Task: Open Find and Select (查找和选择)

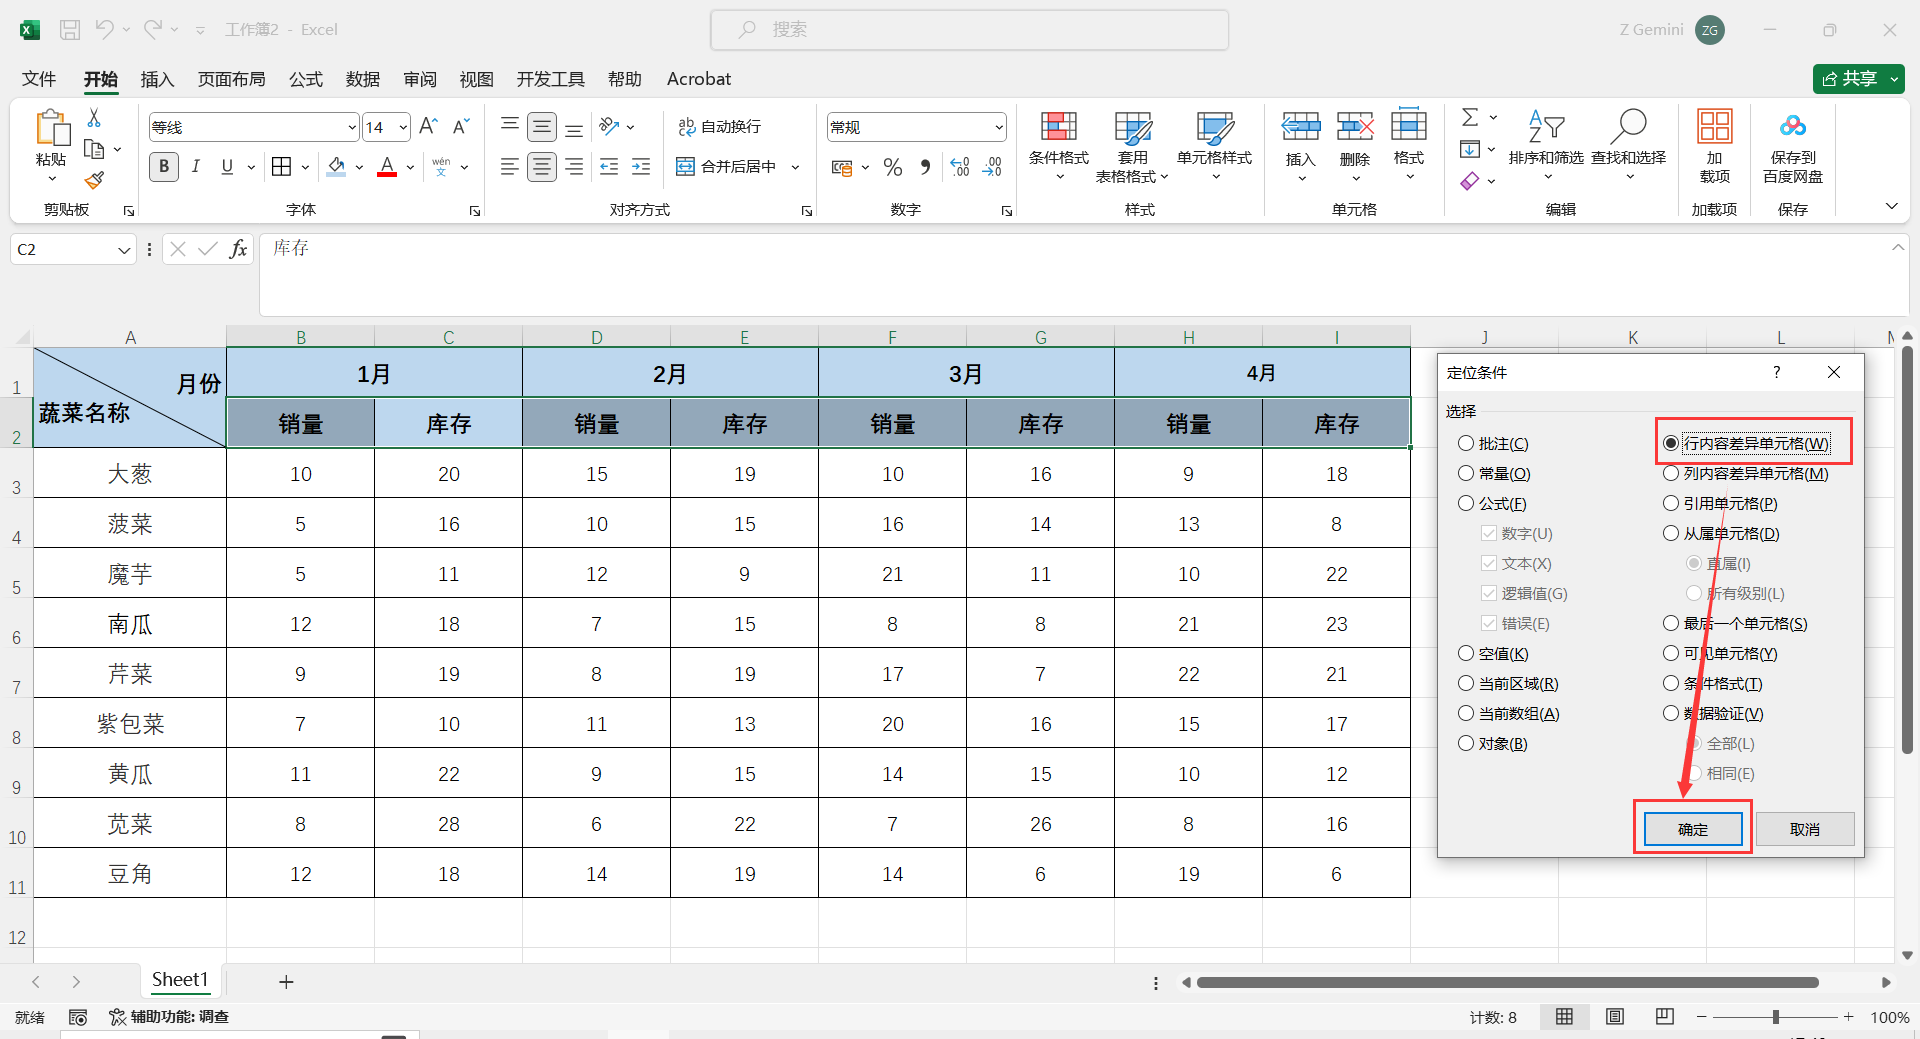Action: pyautogui.click(x=1629, y=145)
